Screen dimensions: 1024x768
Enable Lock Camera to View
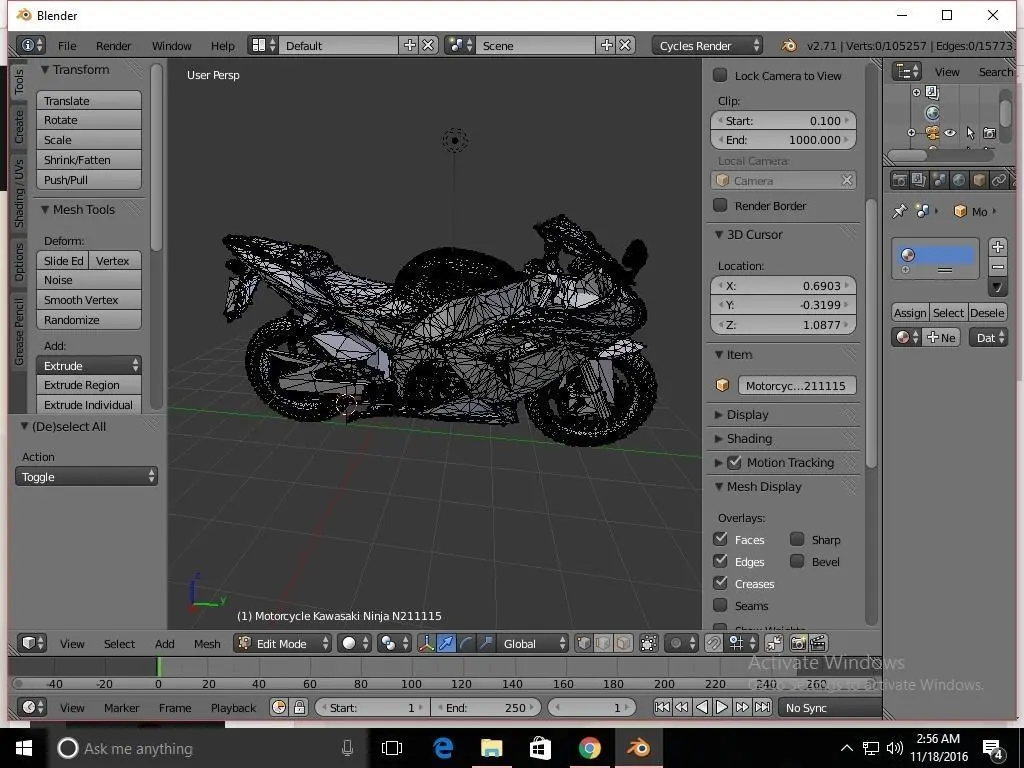720,75
